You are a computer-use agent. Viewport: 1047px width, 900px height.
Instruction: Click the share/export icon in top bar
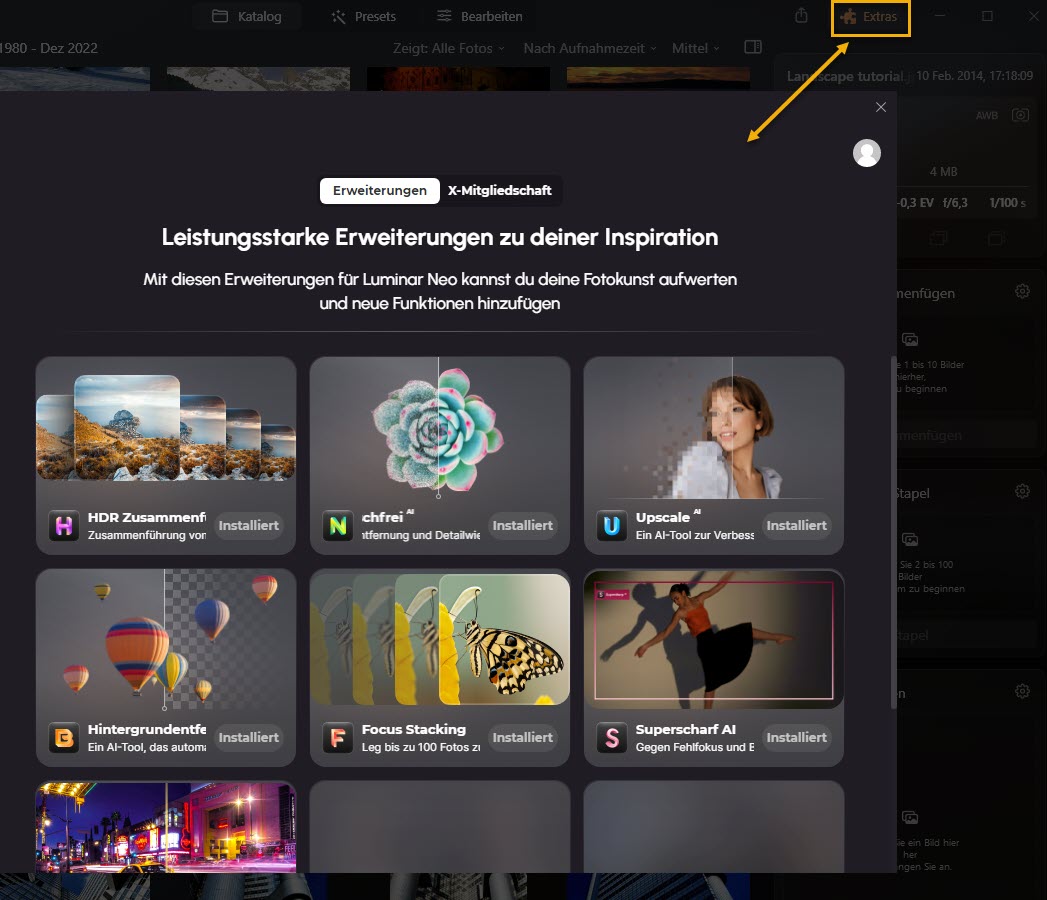(801, 15)
